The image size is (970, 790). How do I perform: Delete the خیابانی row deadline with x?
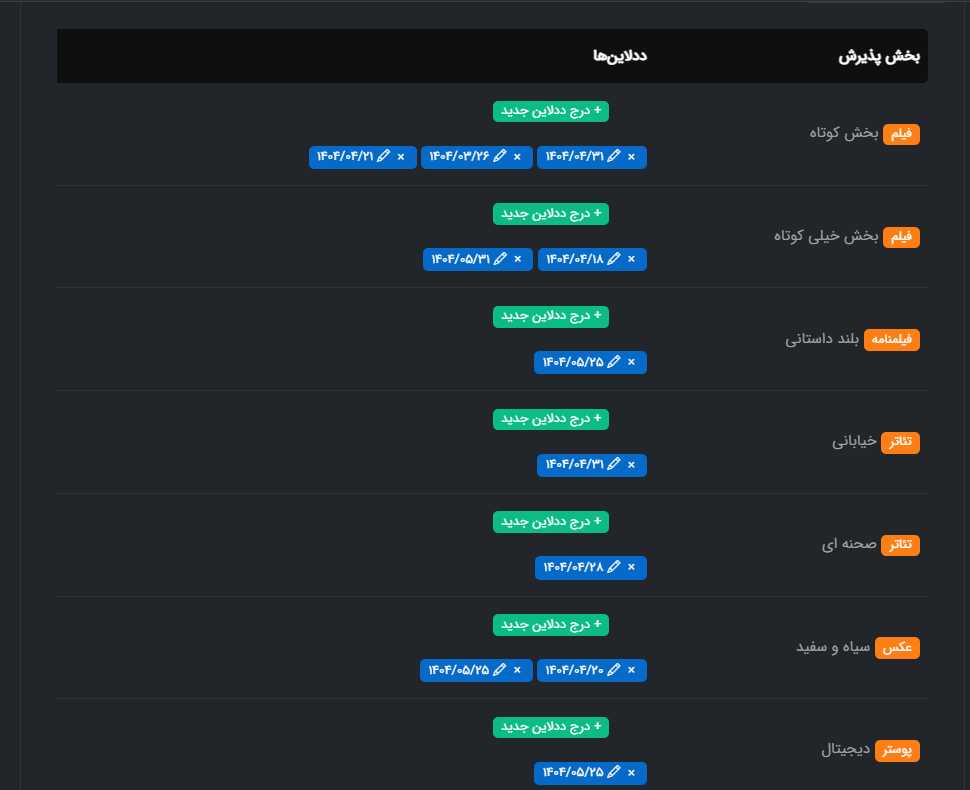tap(631, 465)
